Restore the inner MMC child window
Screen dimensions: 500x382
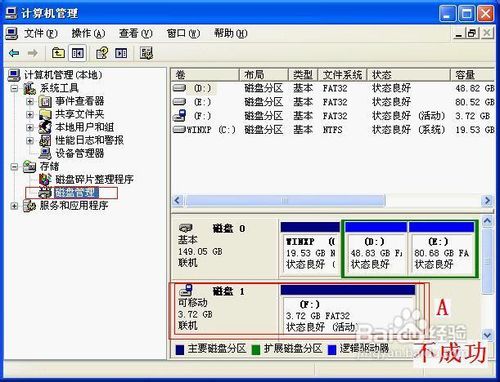[x=472, y=33]
